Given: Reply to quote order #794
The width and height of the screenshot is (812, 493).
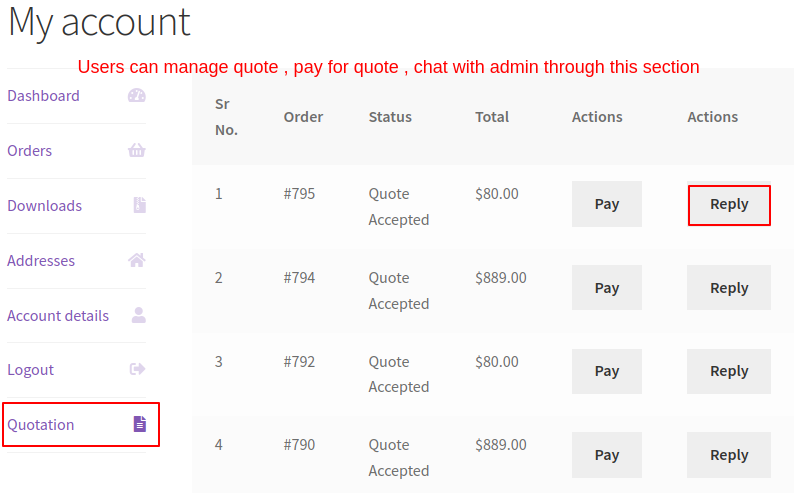Looking at the screenshot, I should pyautogui.click(x=729, y=287).
